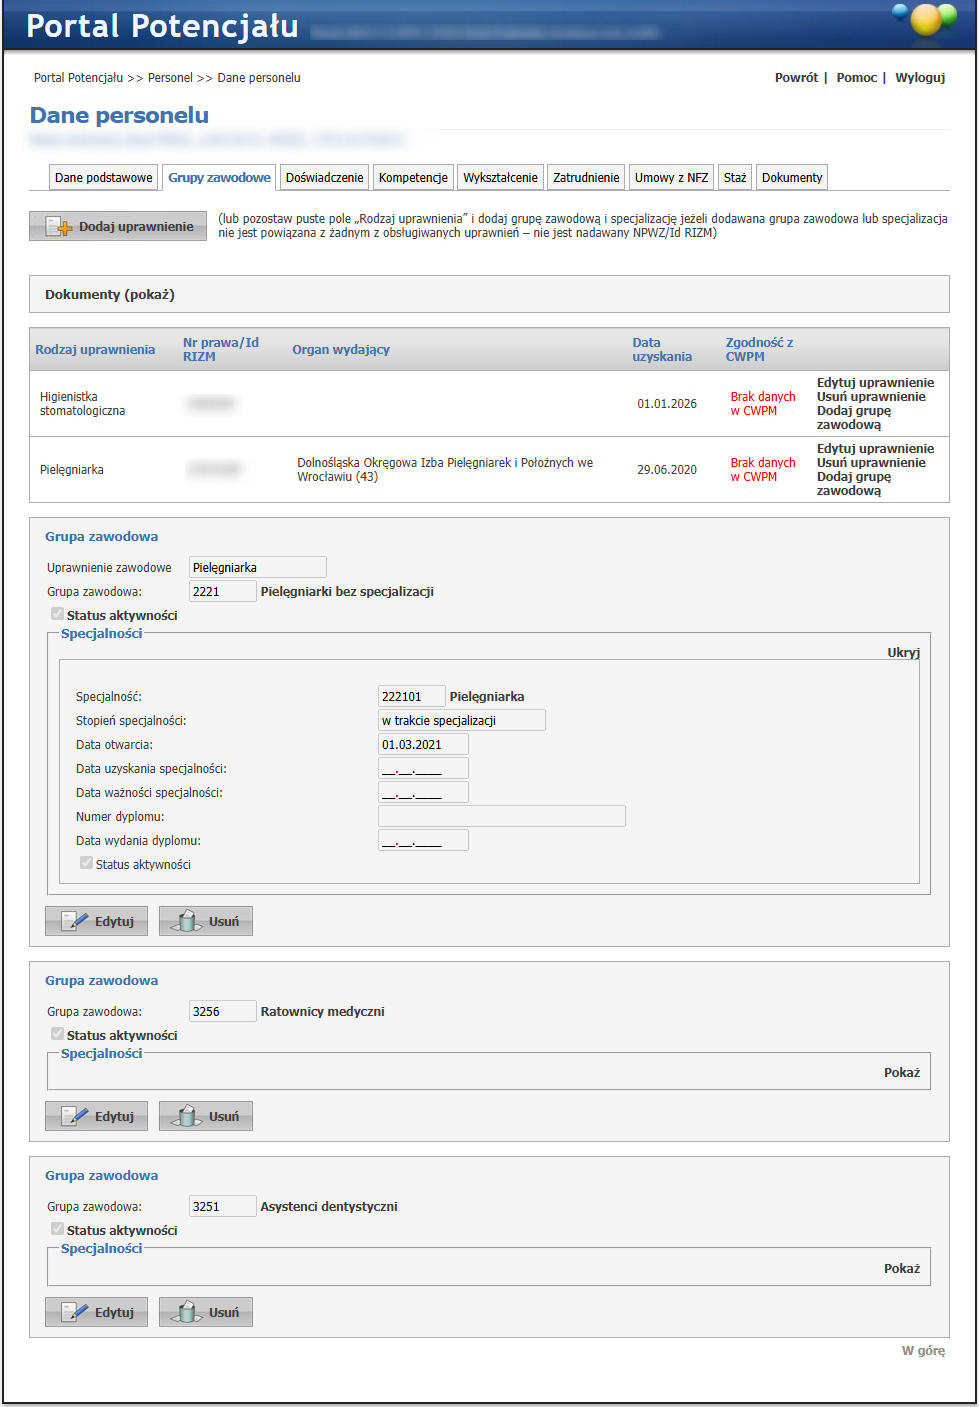This screenshot has height=1407, width=979.
Task: Click pencil icon for Asystenci dentystyczni Edytuj
Action: [x=75, y=1312]
